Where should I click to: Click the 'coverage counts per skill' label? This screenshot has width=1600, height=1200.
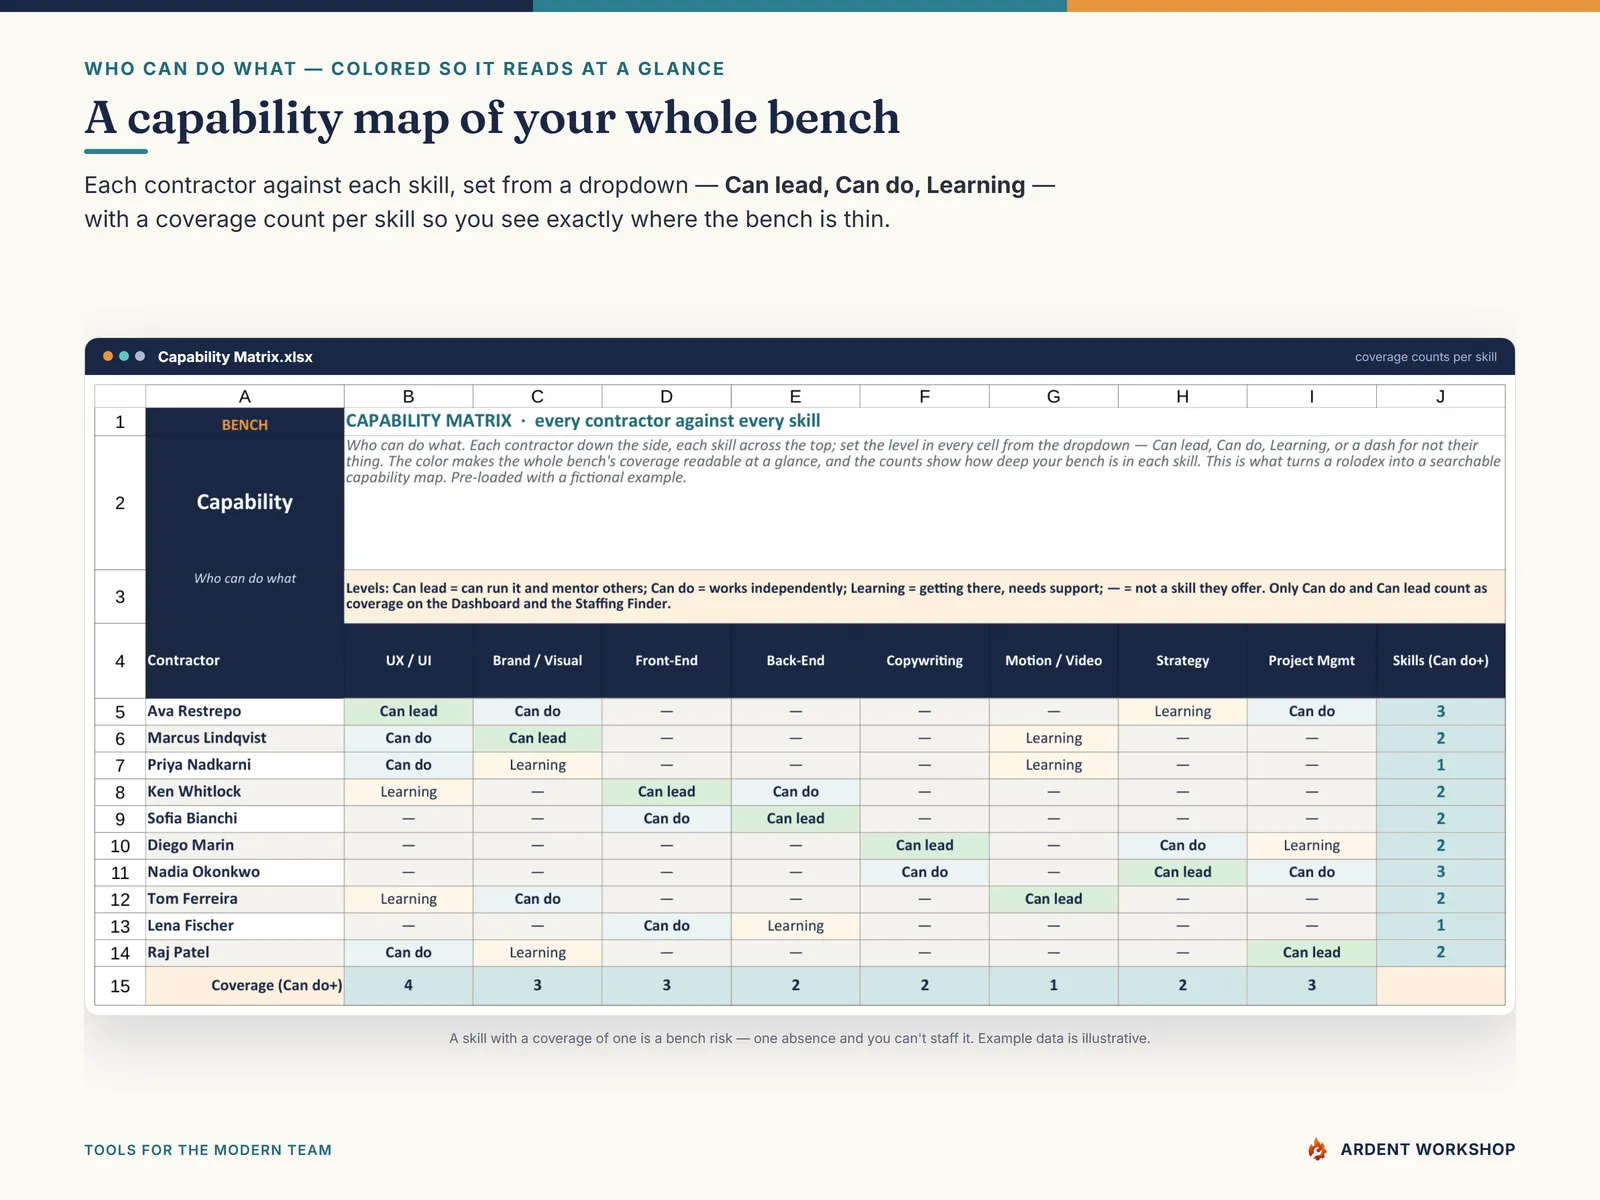click(1426, 357)
